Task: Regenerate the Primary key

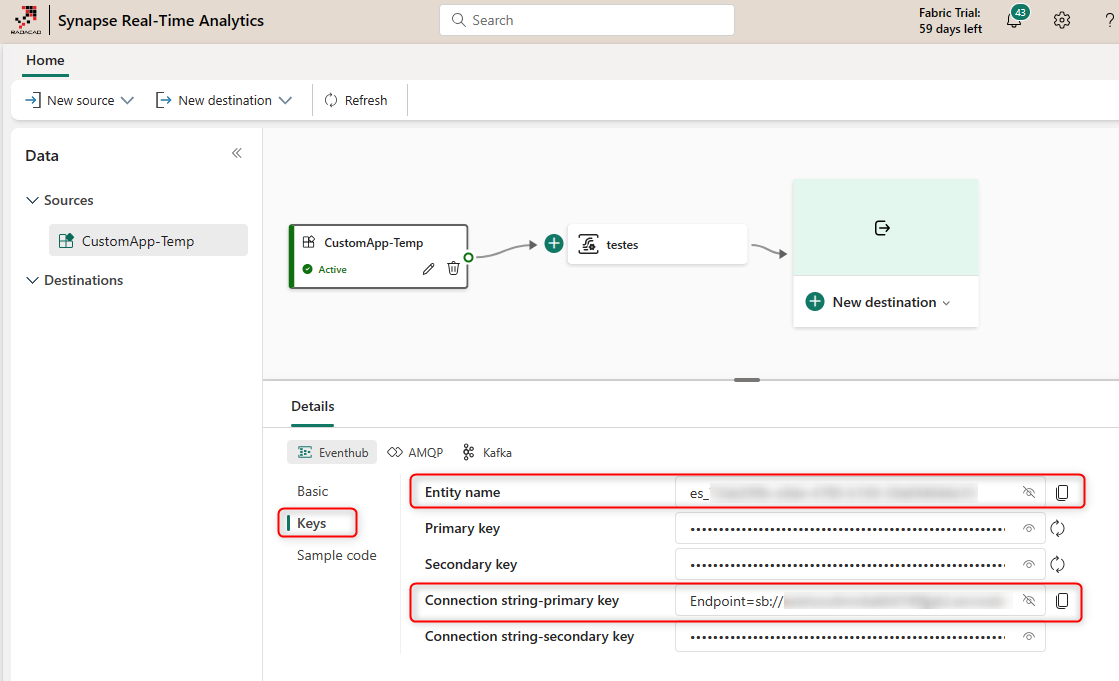Action: (x=1058, y=529)
